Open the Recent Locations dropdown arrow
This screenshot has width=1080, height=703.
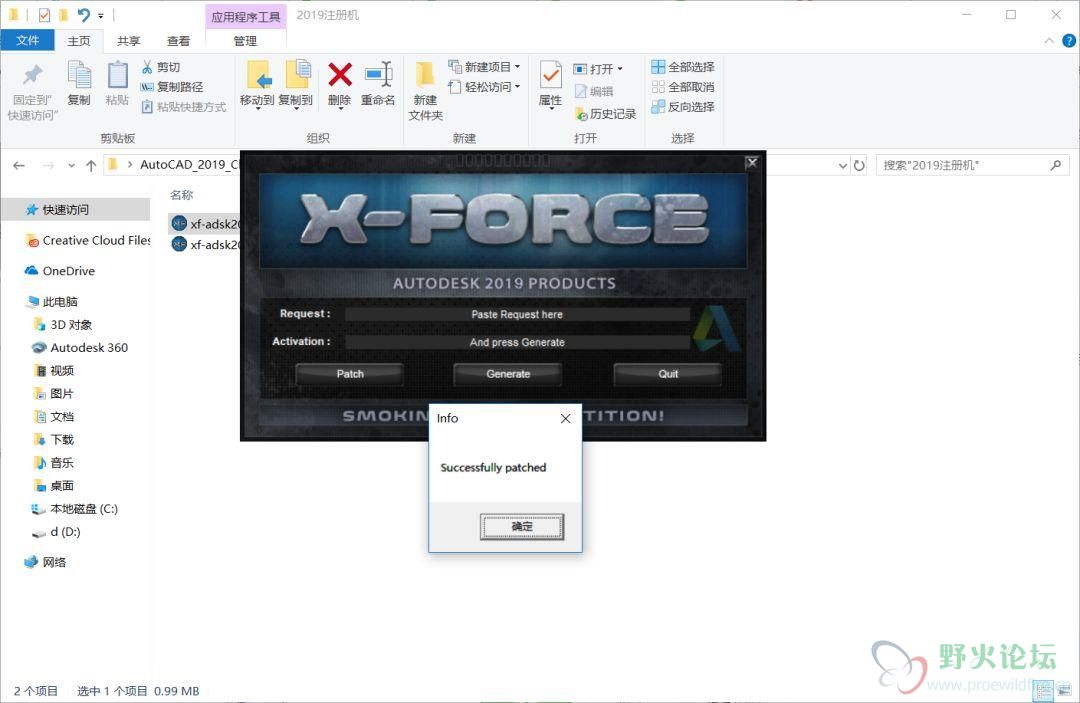(71, 165)
